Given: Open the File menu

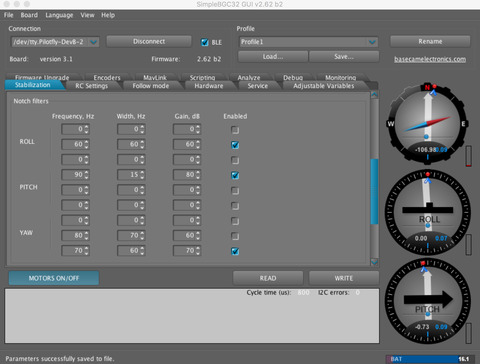Looking at the screenshot, I should pos(9,15).
